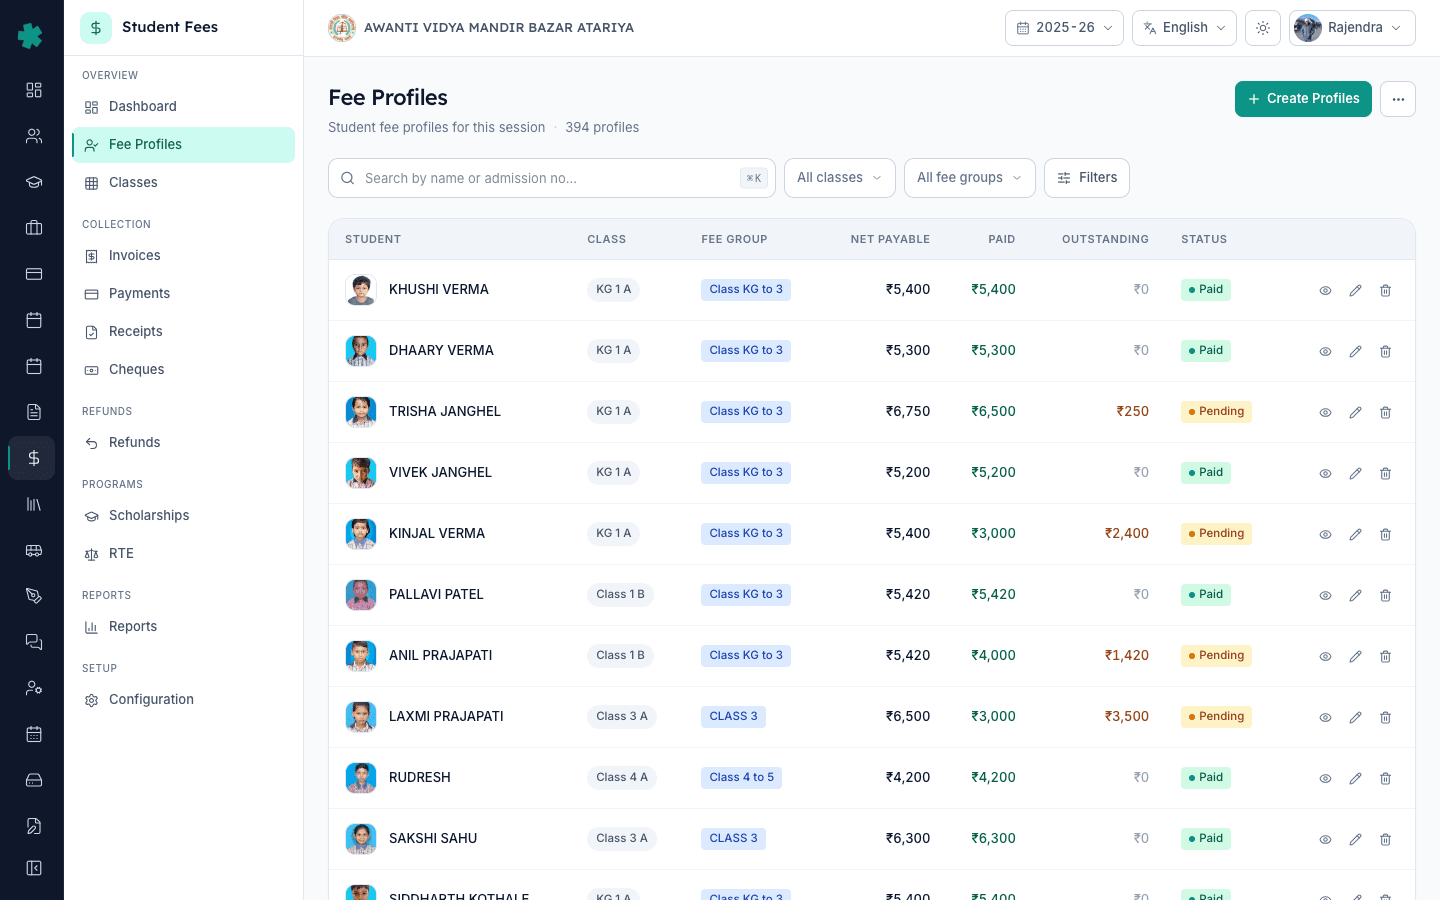Screen dimensions: 1440x900
Task: Open the briefcase icon in left rail
Action: click(x=33, y=228)
